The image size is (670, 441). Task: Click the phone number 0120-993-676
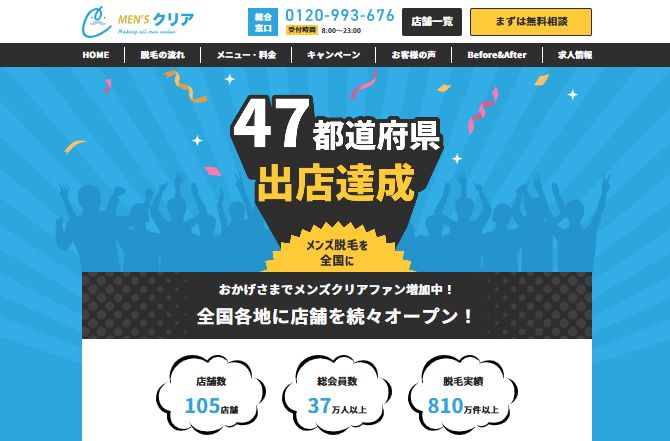coord(340,15)
